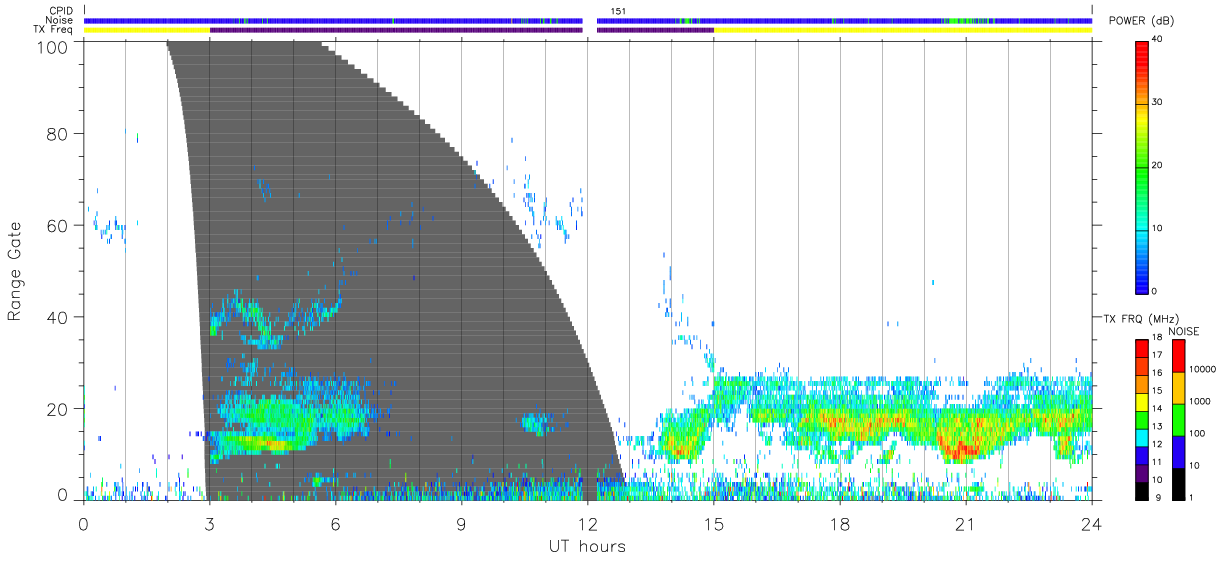Click x-axis tick label 18
Viewport: 1228px width, 567px height.
click(839, 524)
